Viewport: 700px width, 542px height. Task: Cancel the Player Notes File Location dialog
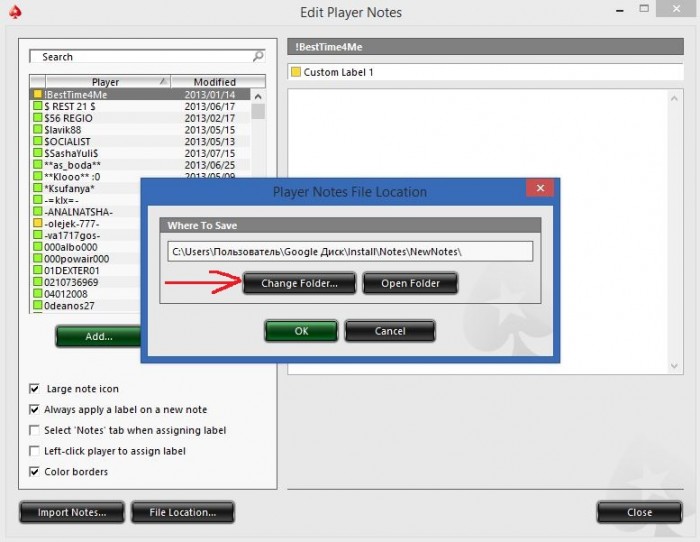[390, 331]
